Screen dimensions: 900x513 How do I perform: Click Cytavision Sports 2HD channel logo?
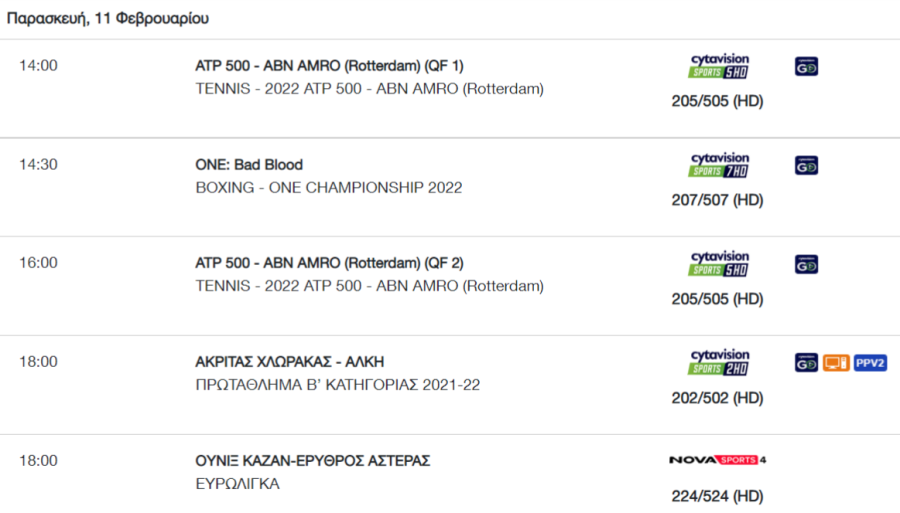coord(718,363)
